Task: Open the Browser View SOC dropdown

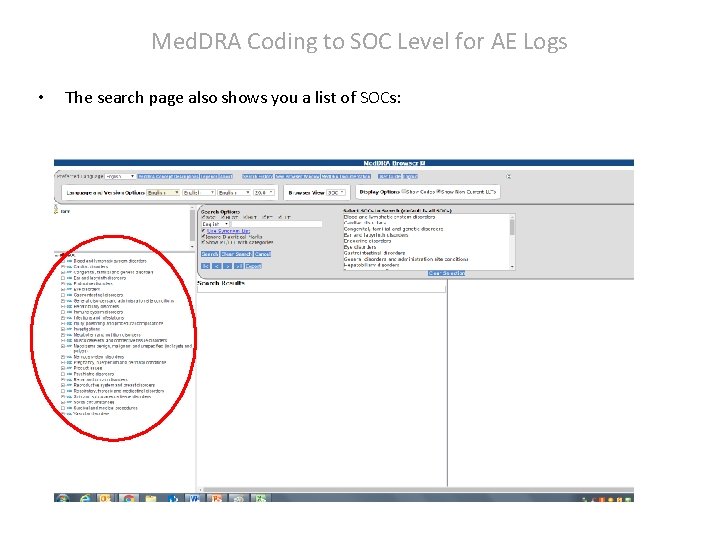Action: pyautogui.click(x=336, y=193)
